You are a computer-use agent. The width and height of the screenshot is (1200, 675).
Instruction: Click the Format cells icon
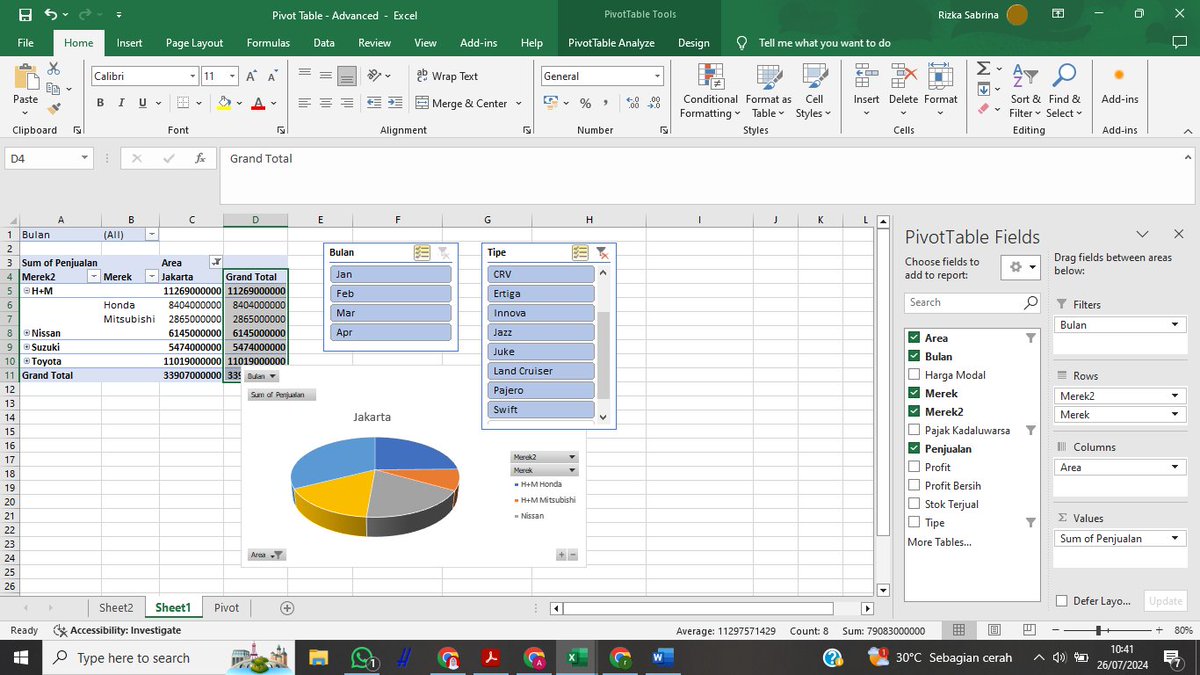tap(940, 76)
